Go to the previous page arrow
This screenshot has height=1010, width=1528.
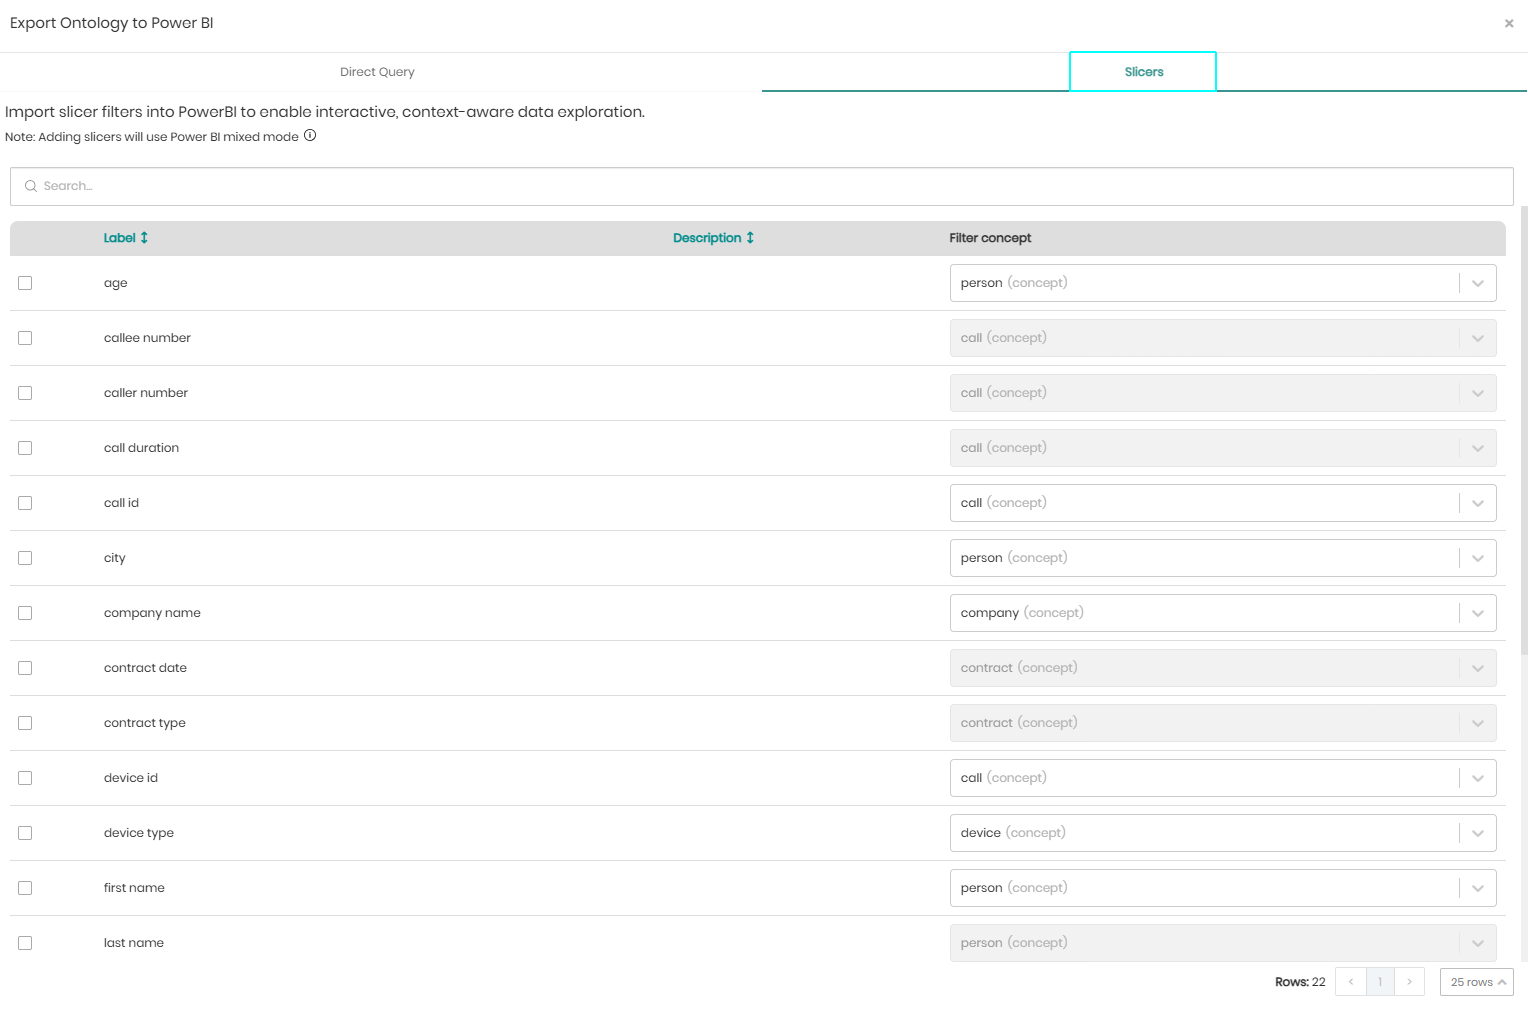pyautogui.click(x=1350, y=982)
